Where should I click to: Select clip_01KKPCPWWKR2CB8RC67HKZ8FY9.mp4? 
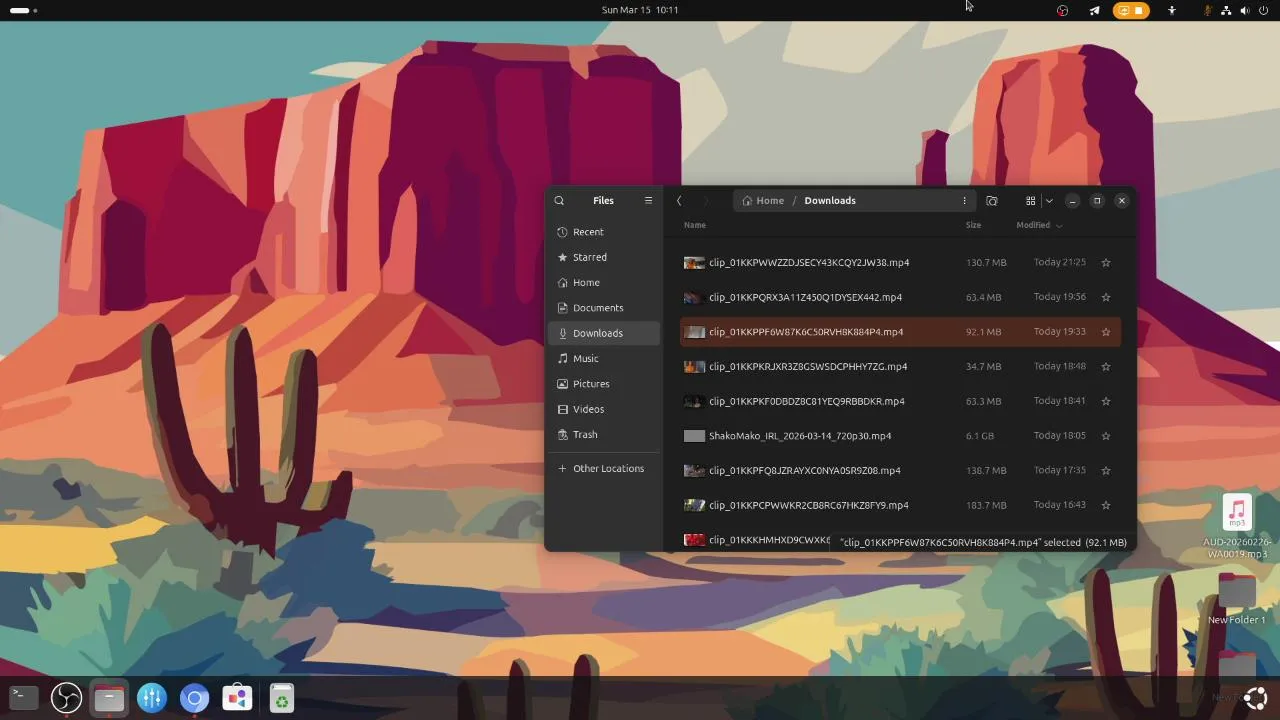click(900, 505)
